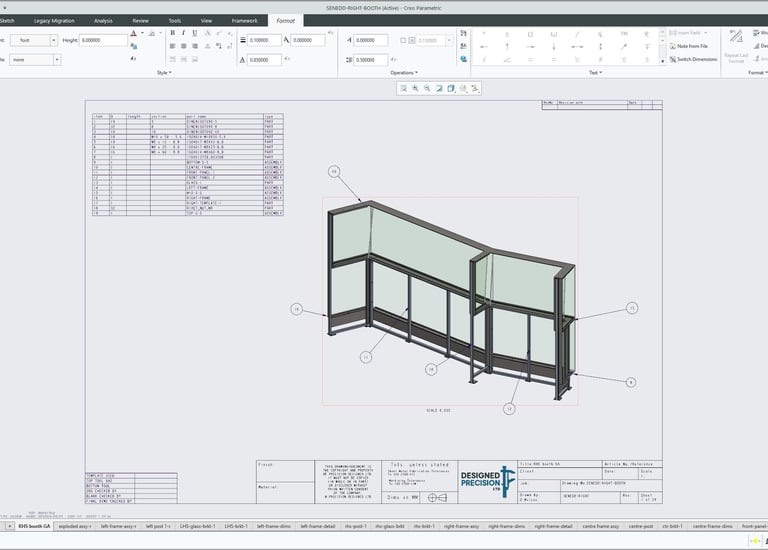
Task: Apply underline text formatting
Action: [194, 33]
